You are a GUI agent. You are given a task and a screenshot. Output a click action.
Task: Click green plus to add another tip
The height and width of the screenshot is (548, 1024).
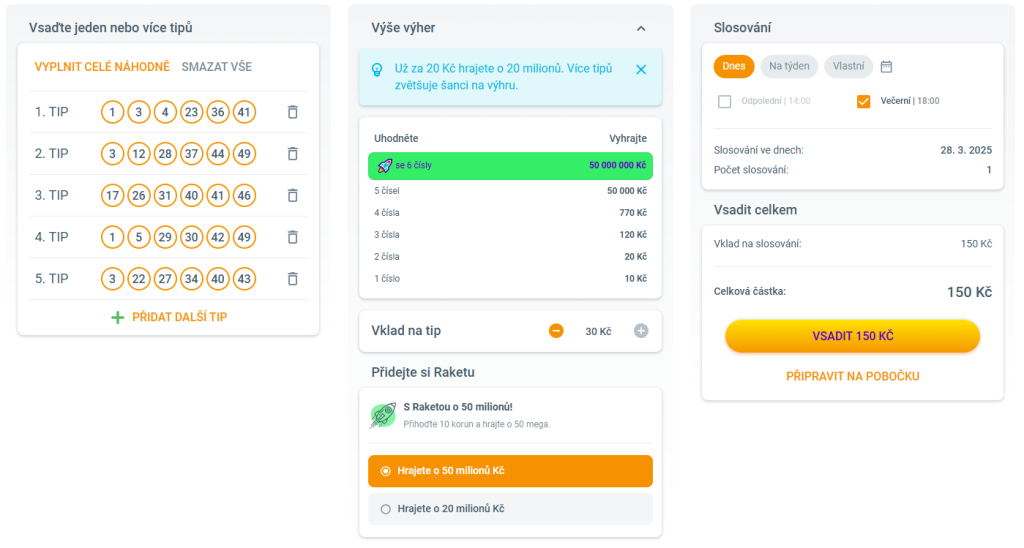click(118, 317)
